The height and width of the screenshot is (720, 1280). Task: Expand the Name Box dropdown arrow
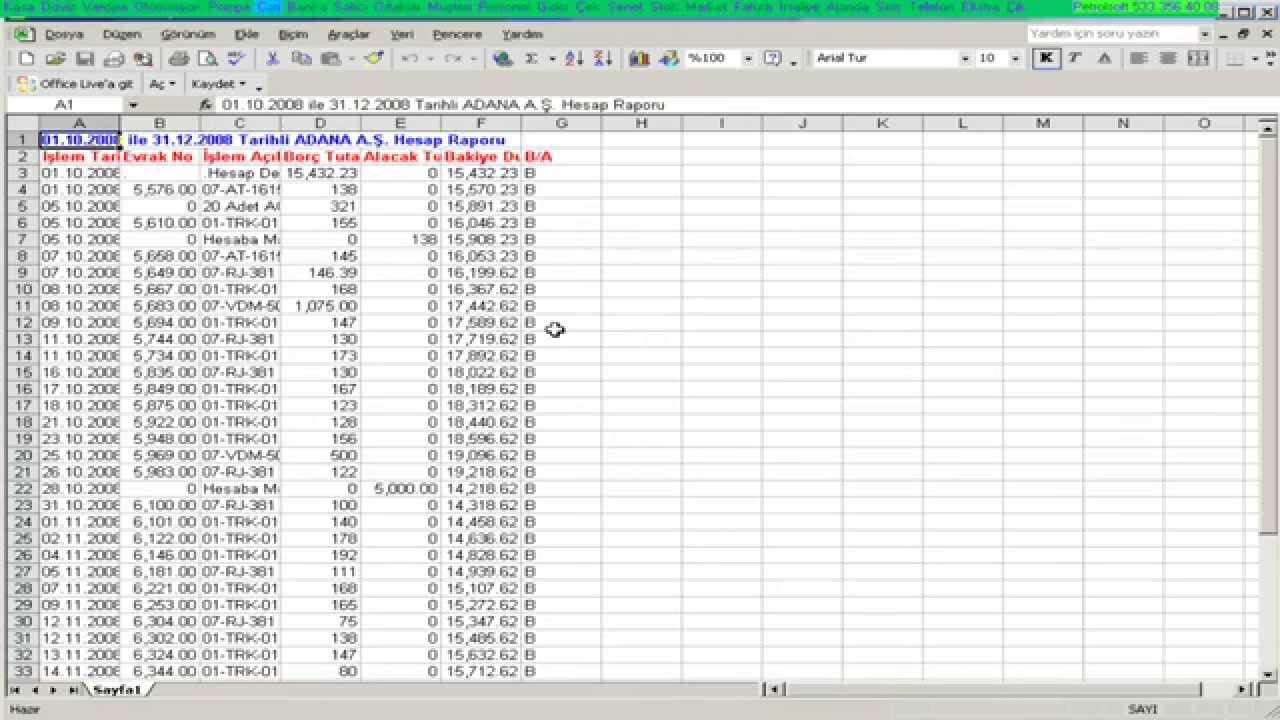(133, 105)
